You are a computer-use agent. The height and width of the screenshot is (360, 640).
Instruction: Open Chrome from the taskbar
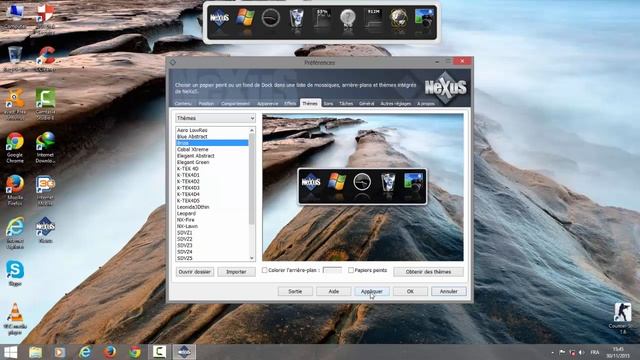tap(135, 352)
